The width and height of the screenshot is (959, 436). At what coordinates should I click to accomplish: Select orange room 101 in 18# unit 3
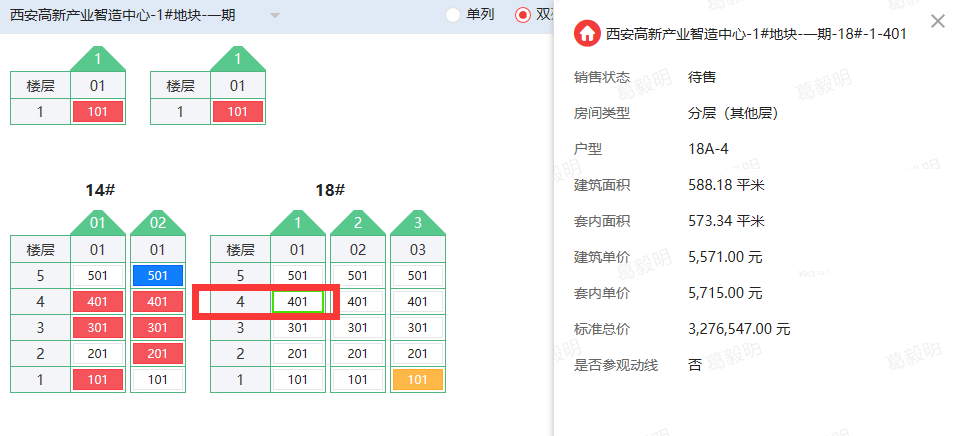pos(417,379)
